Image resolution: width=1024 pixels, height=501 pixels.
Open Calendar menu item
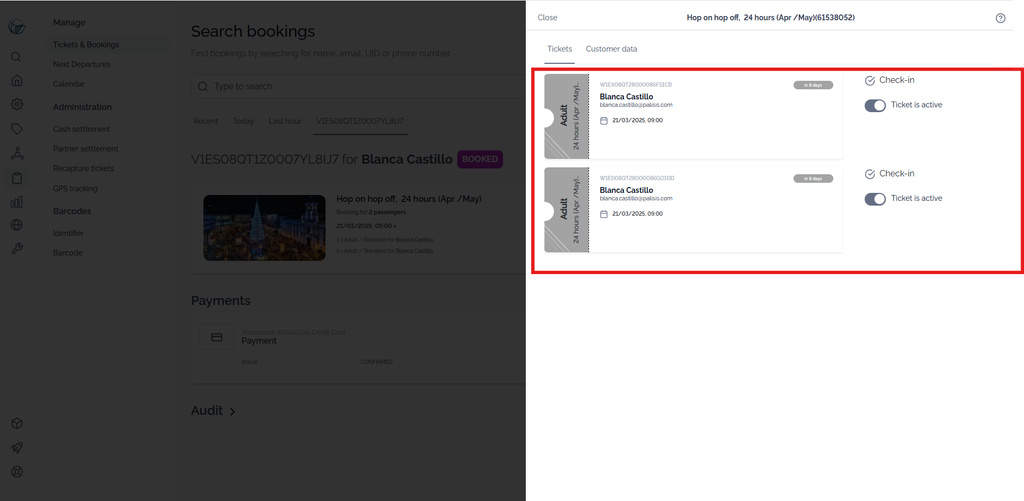(x=69, y=84)
